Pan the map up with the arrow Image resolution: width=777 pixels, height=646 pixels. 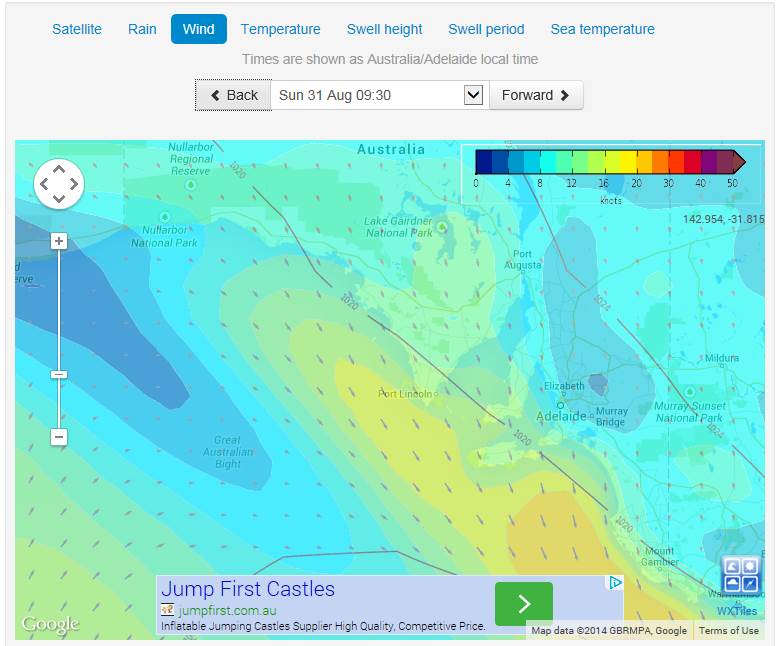pos(59,170)
